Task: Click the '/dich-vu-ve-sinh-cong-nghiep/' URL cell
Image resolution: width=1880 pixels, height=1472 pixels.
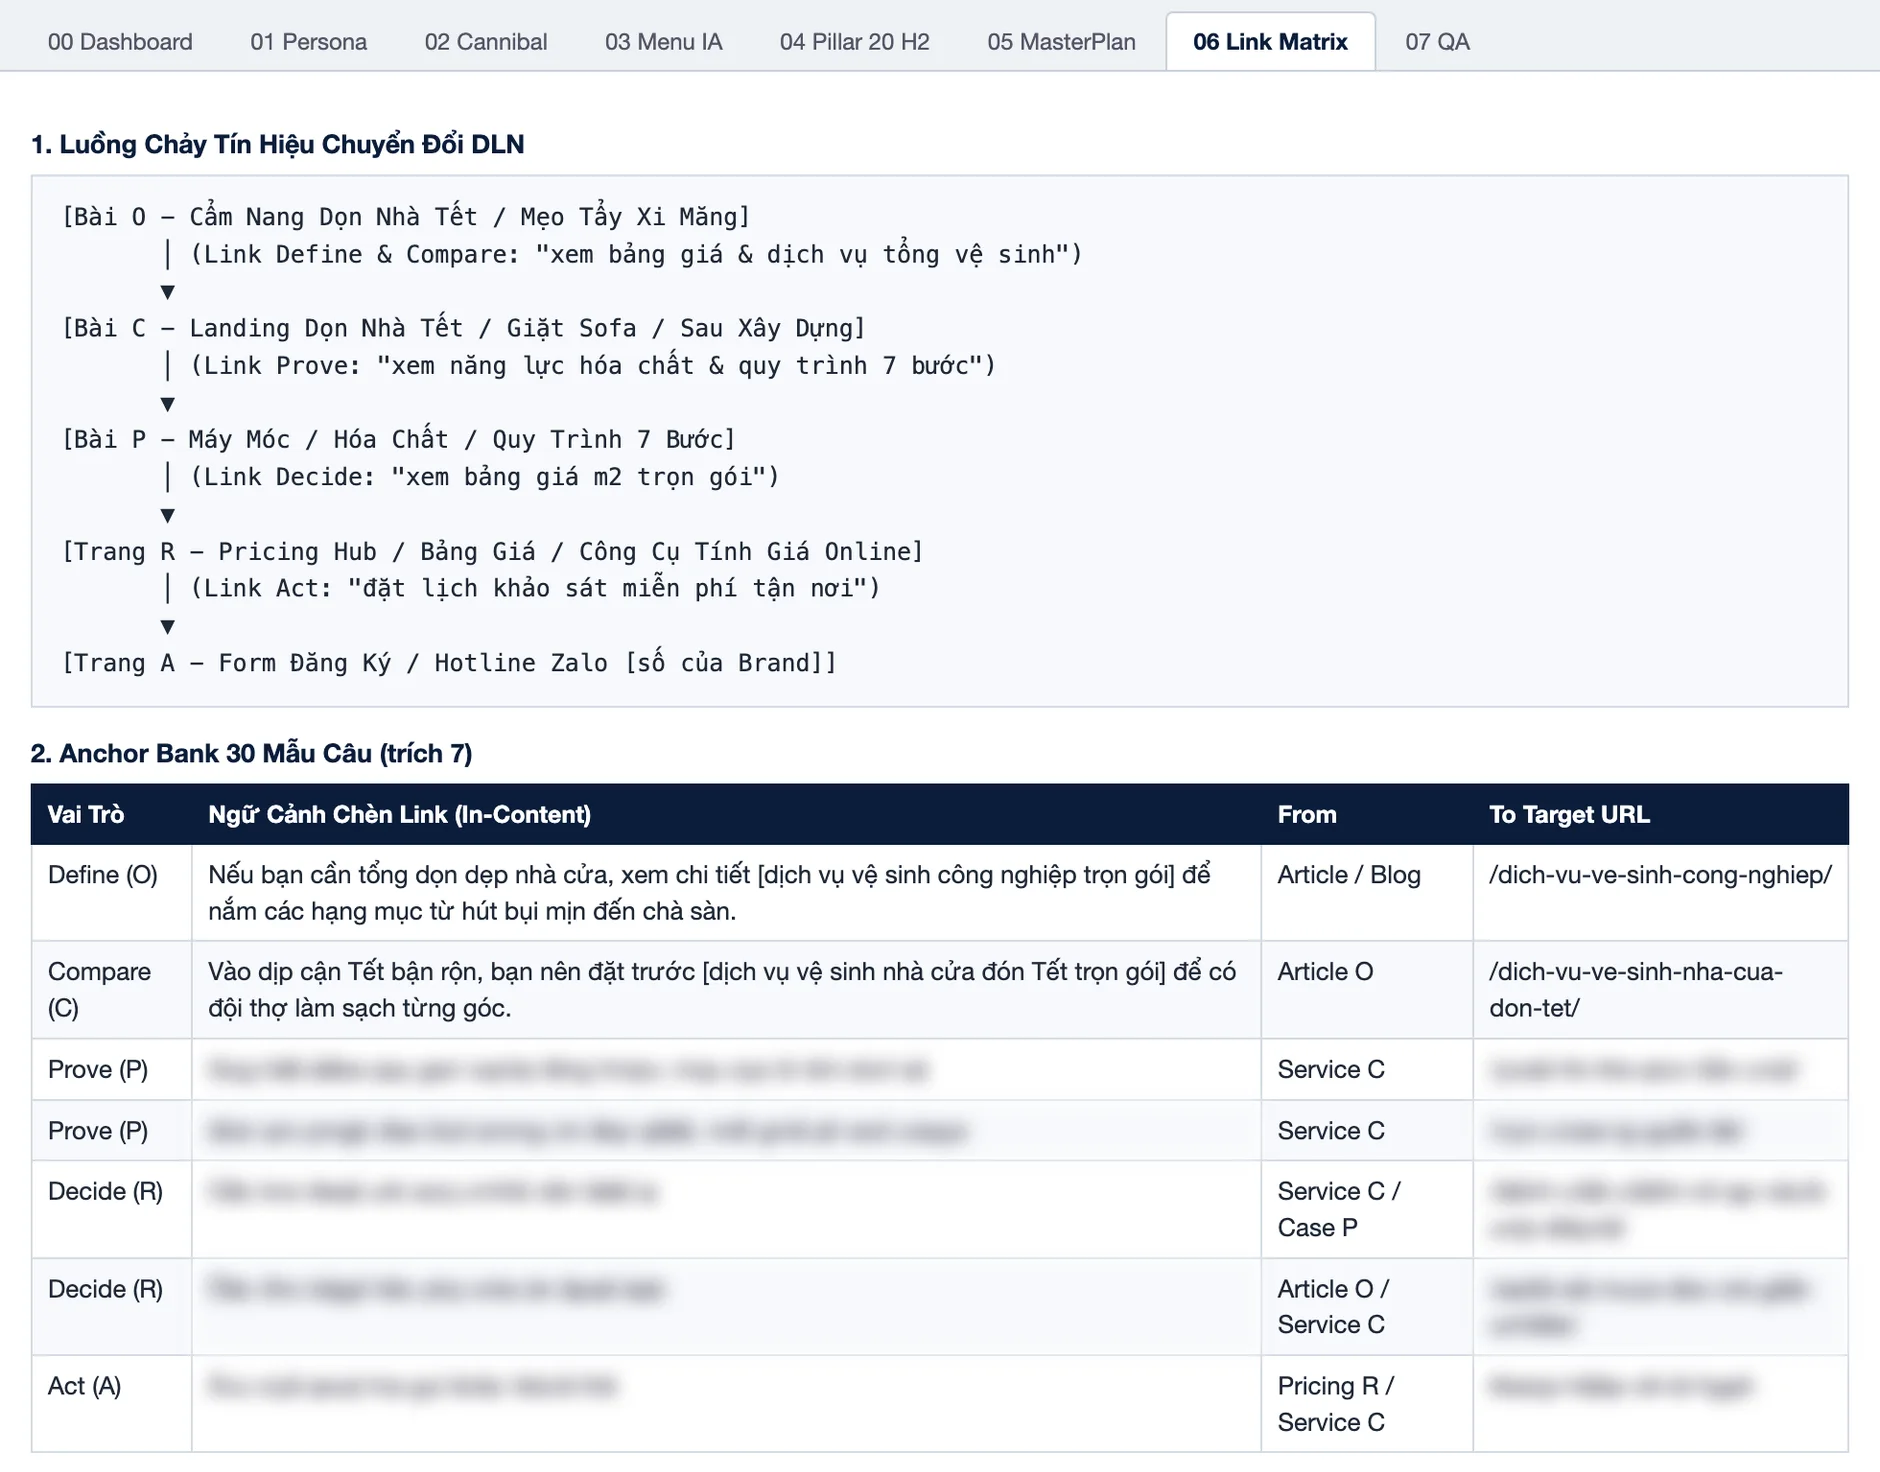Action: [x=1660, y=893]
